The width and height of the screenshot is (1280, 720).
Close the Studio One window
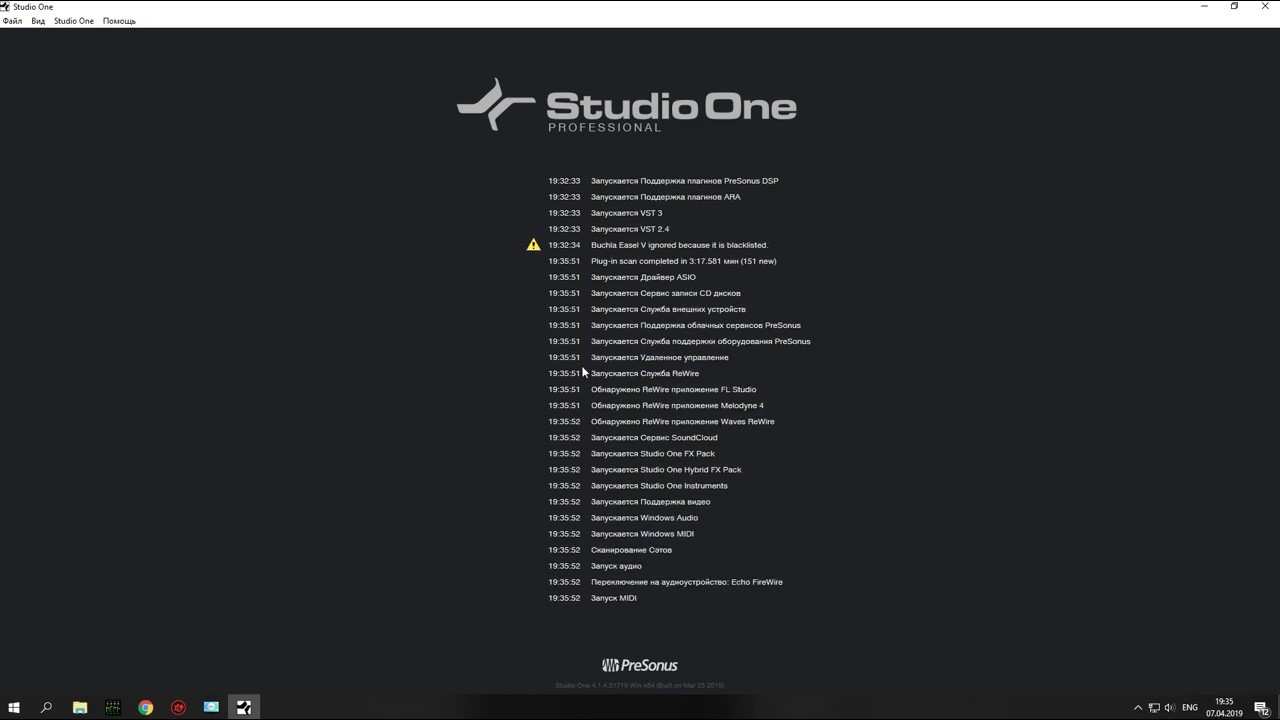pyautogui.click(x=1264, y=6)
